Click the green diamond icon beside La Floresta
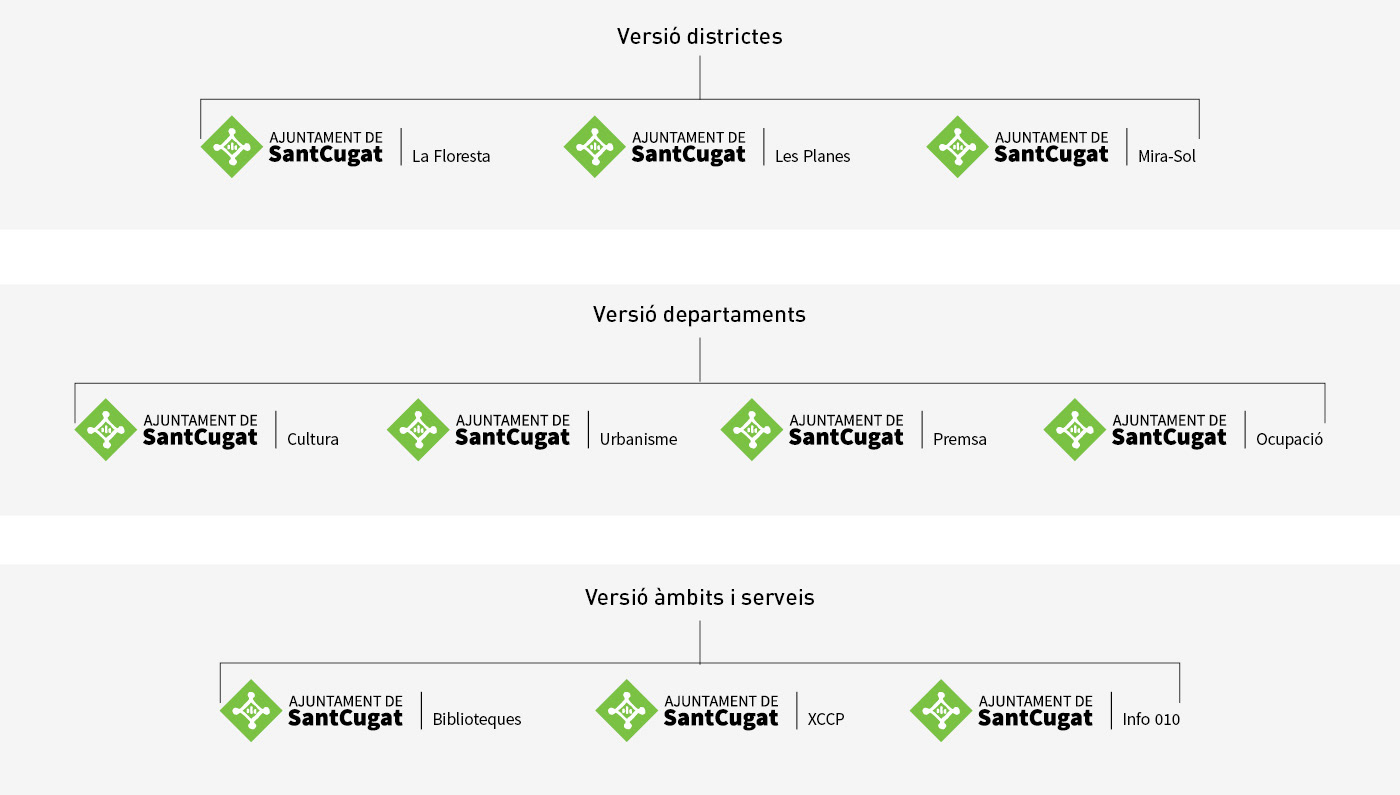Viewport: 1400px width, 795px height. tap(232, 147)
